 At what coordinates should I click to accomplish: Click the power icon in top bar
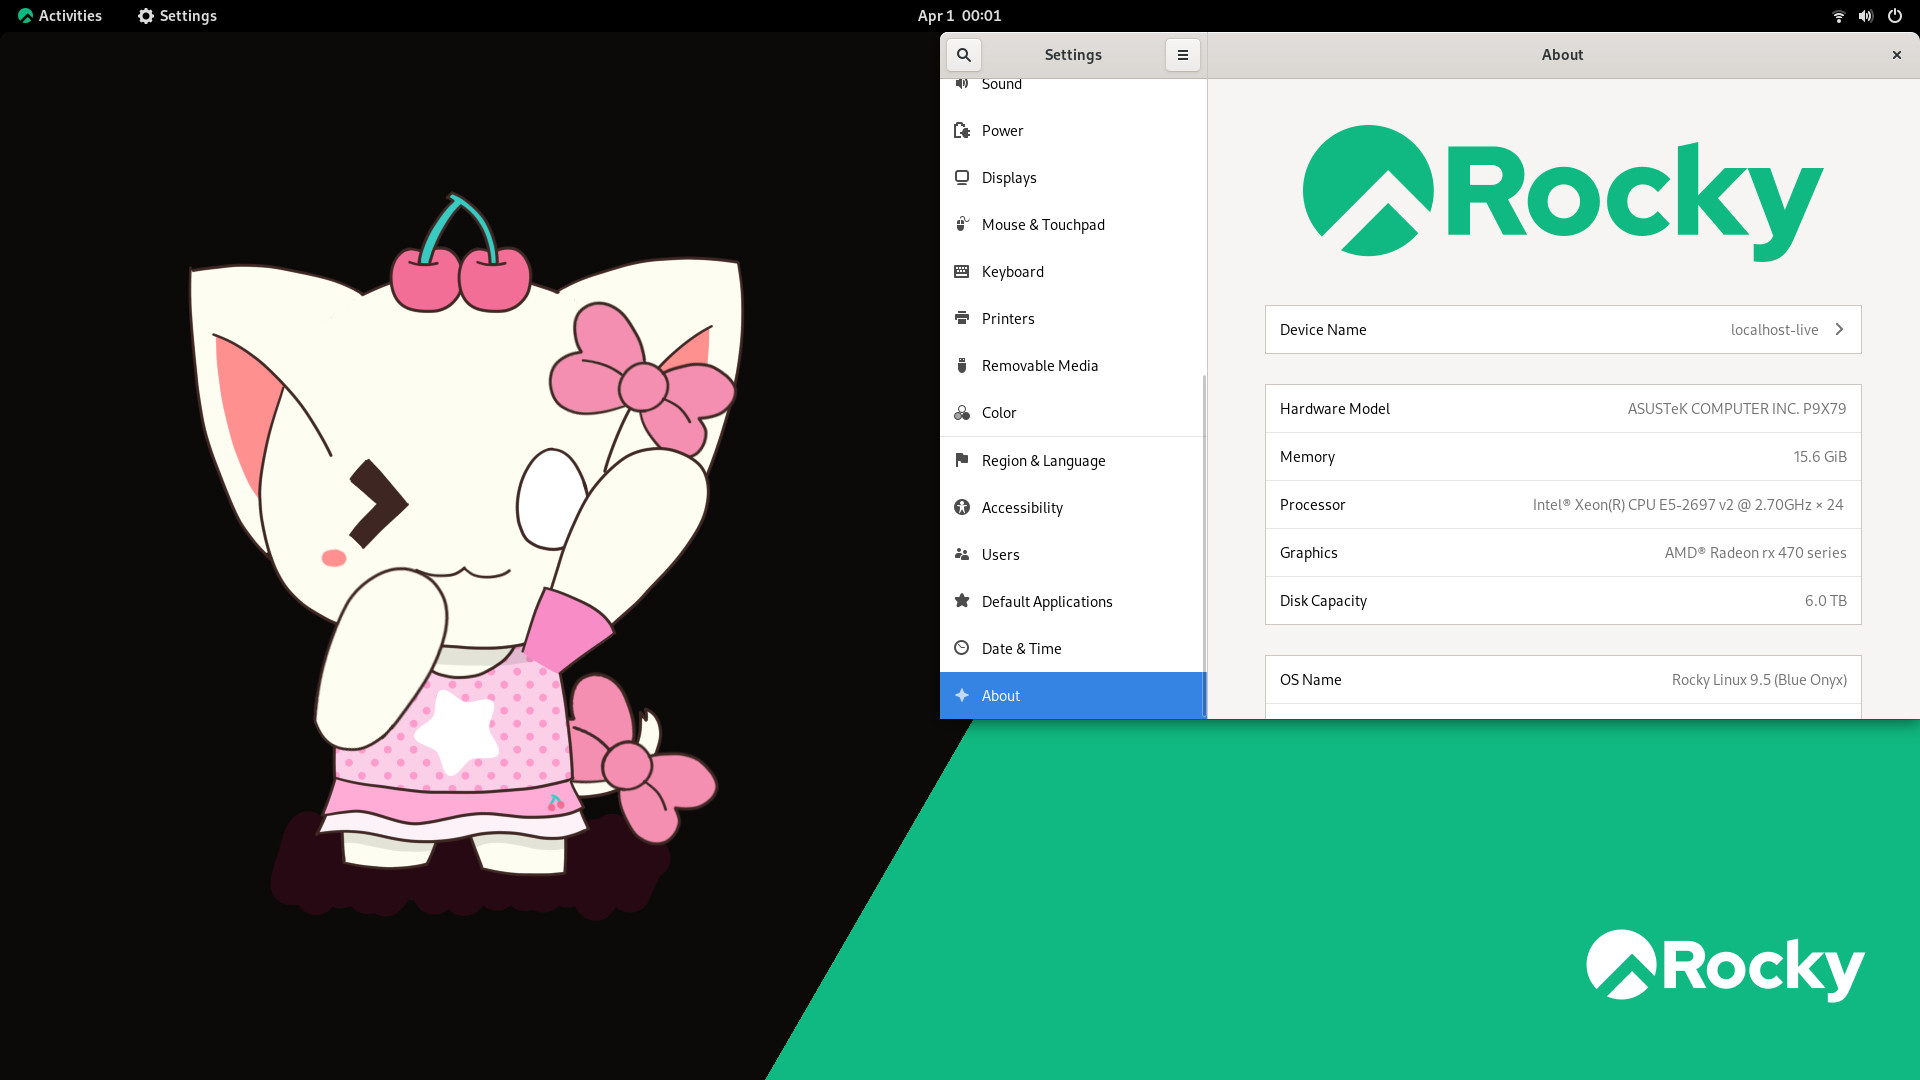pyautogui.click(x=1895, y=16)
